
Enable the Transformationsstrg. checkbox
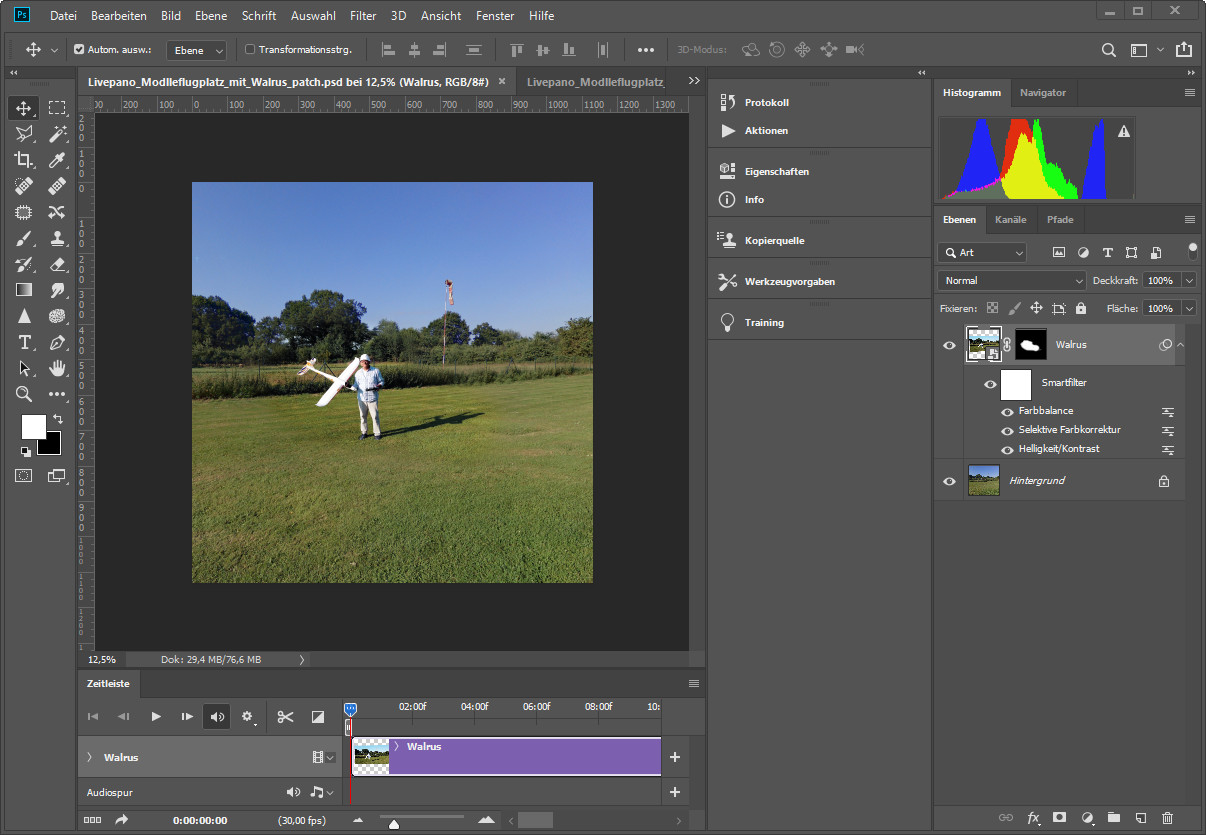coord(250,50)
